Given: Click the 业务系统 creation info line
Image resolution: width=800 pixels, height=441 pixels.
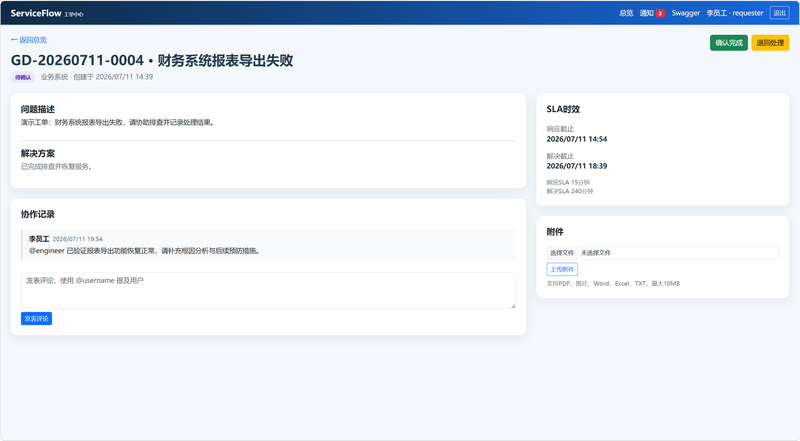Looking at the screenshot, I should [x=97, y=77].
